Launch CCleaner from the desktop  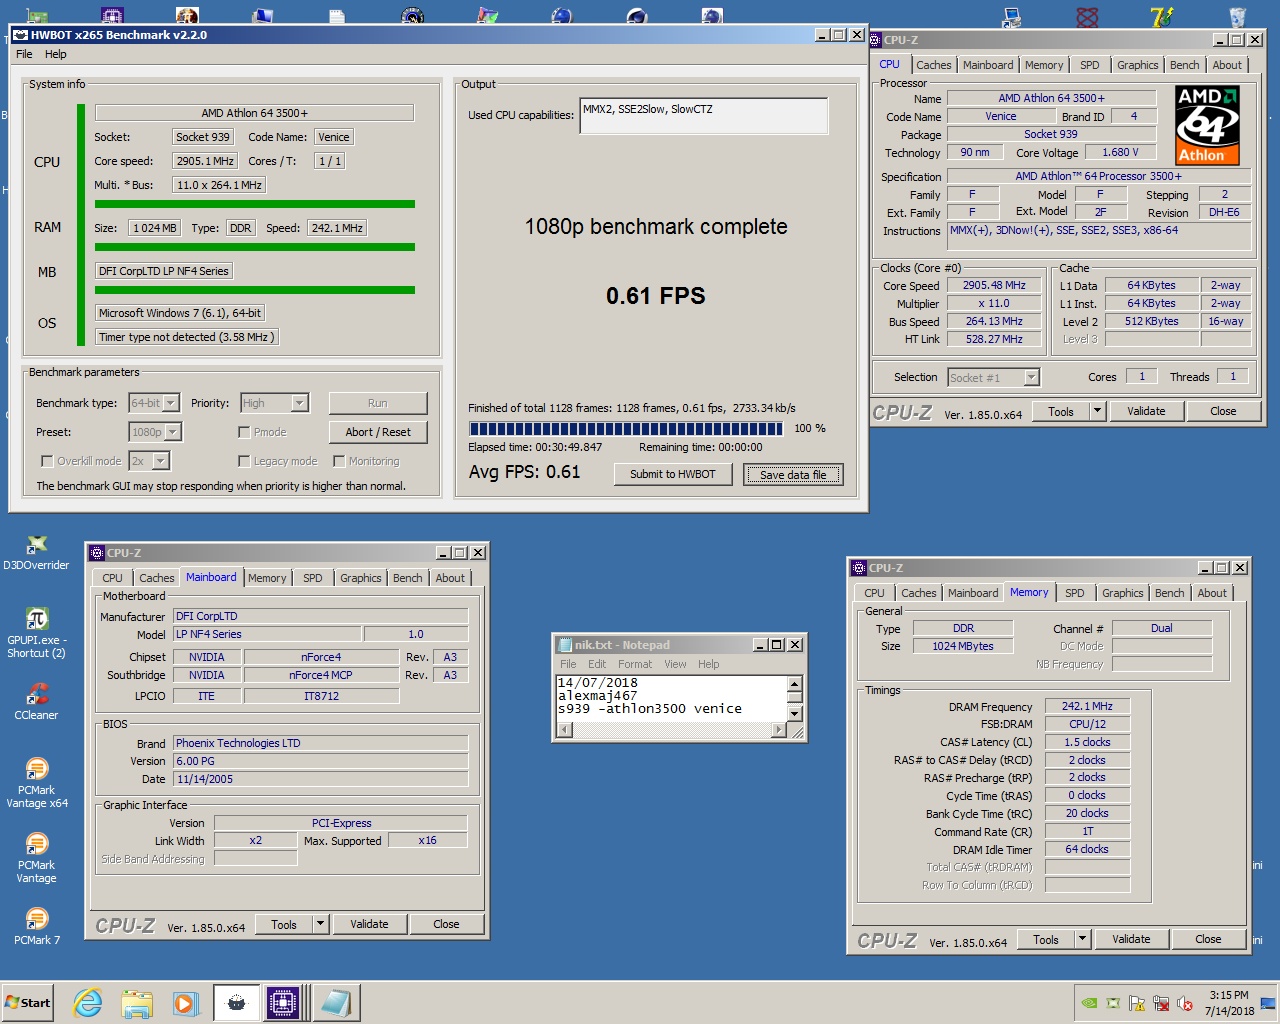pyautogui.click(x=37, y=700)
